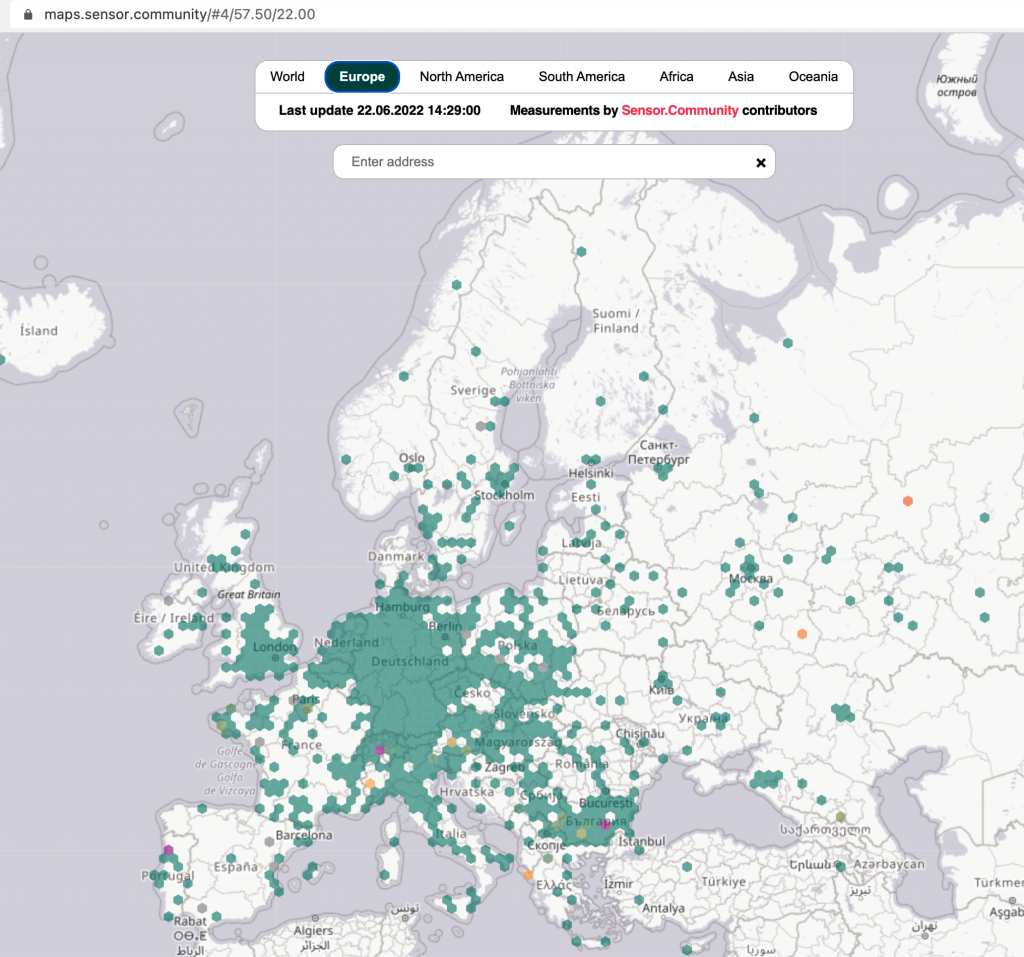Select the pink hexagon near България
The width and height of the screenshot is (1024, 957).
click(605, 825)
